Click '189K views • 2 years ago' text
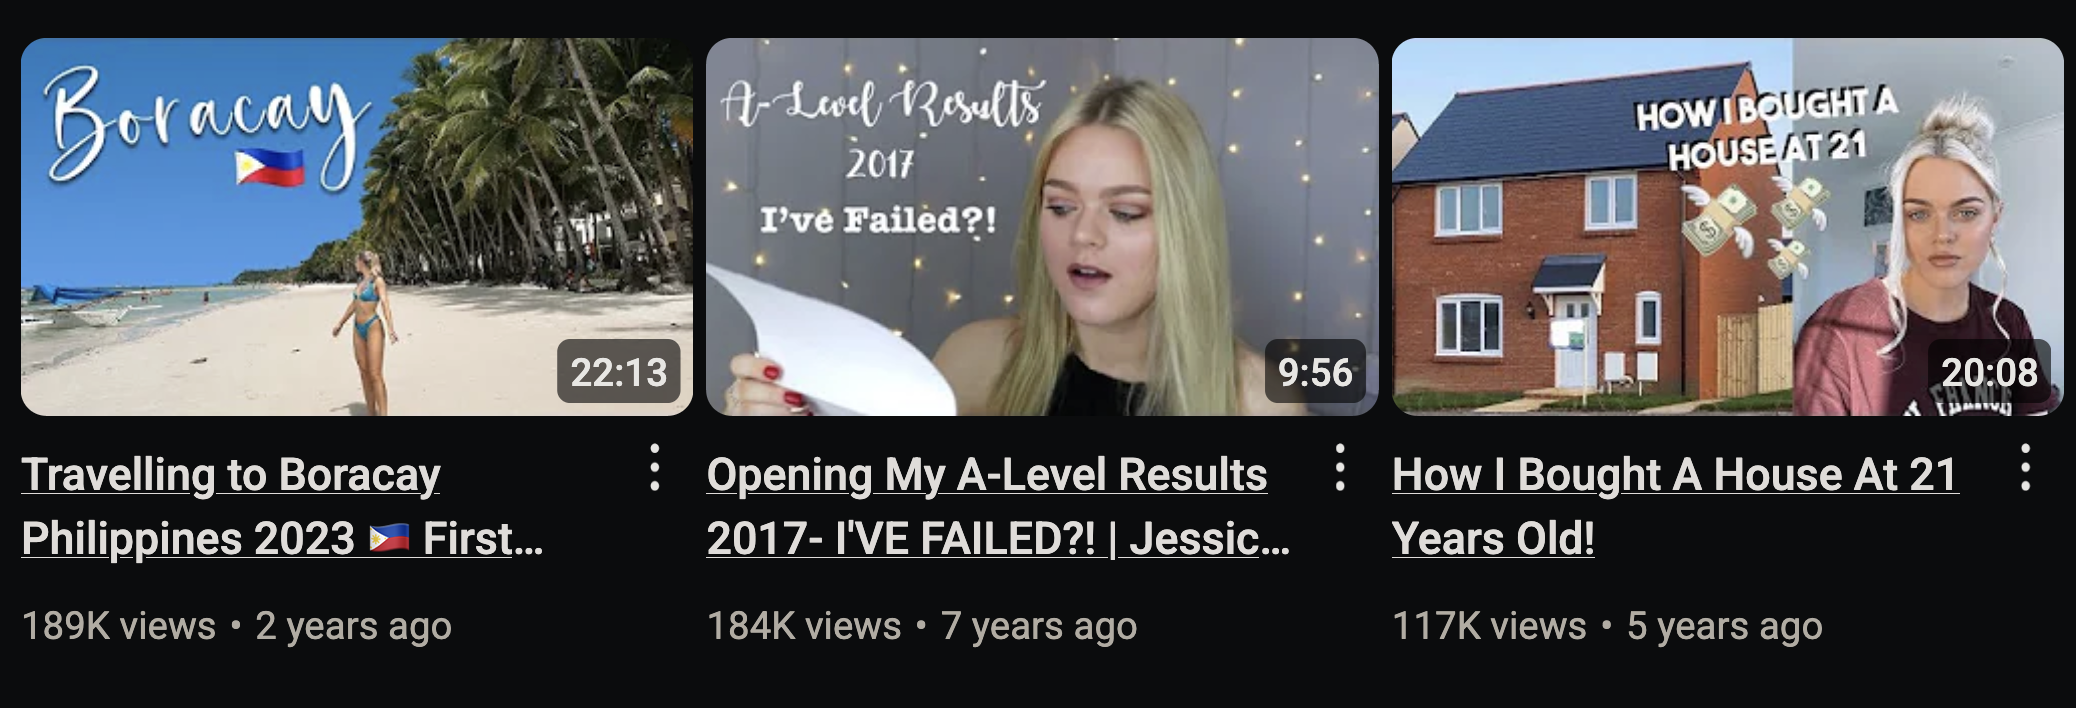The width and height of the screenshot is (2076, 708). pos(237,626)
